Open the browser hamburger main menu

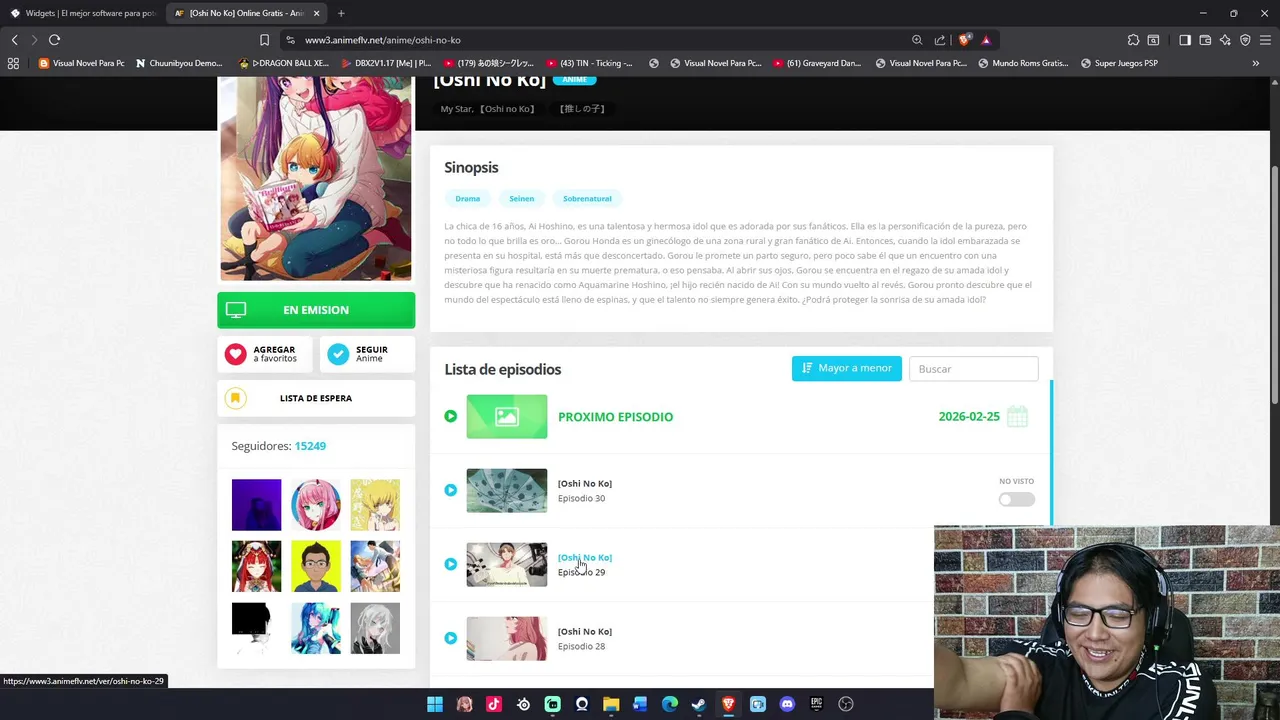pos(1266,40)
